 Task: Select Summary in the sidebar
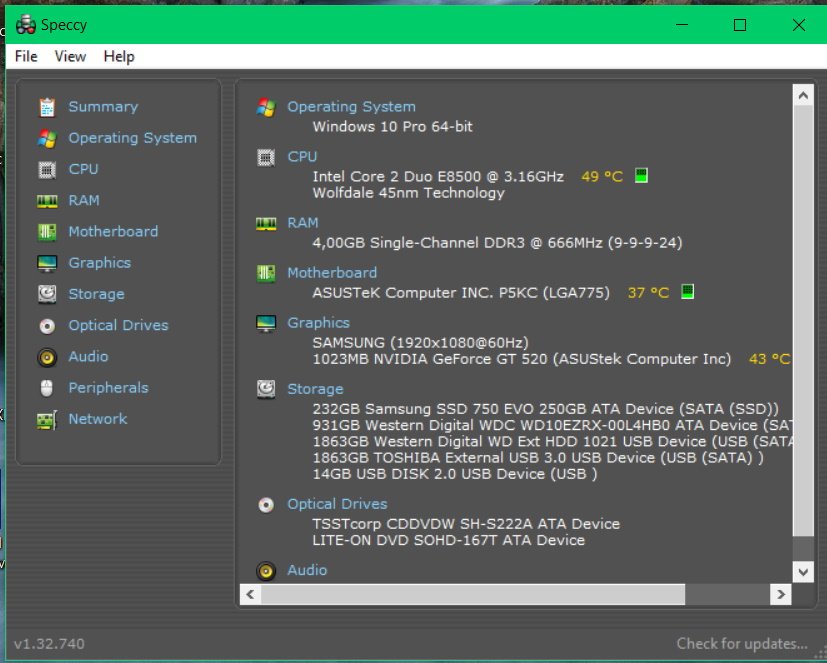coord(103,107)
